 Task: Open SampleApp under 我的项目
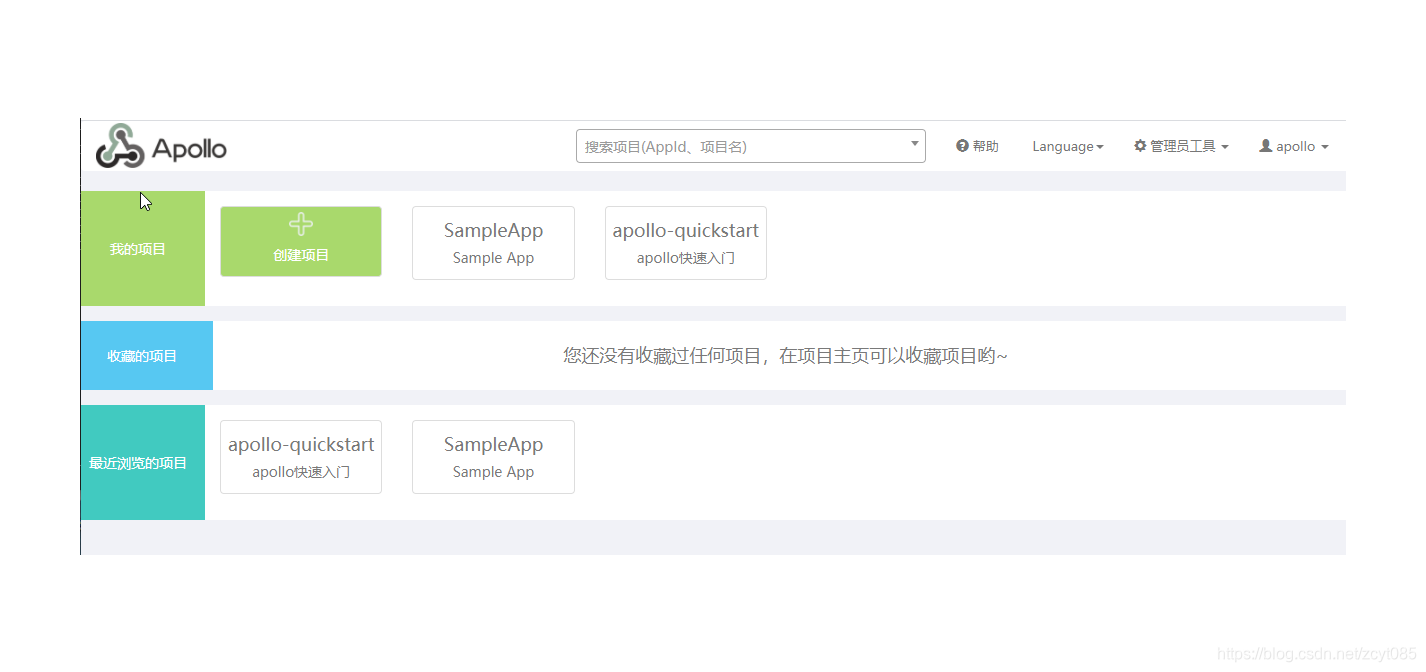click(493, 243)
